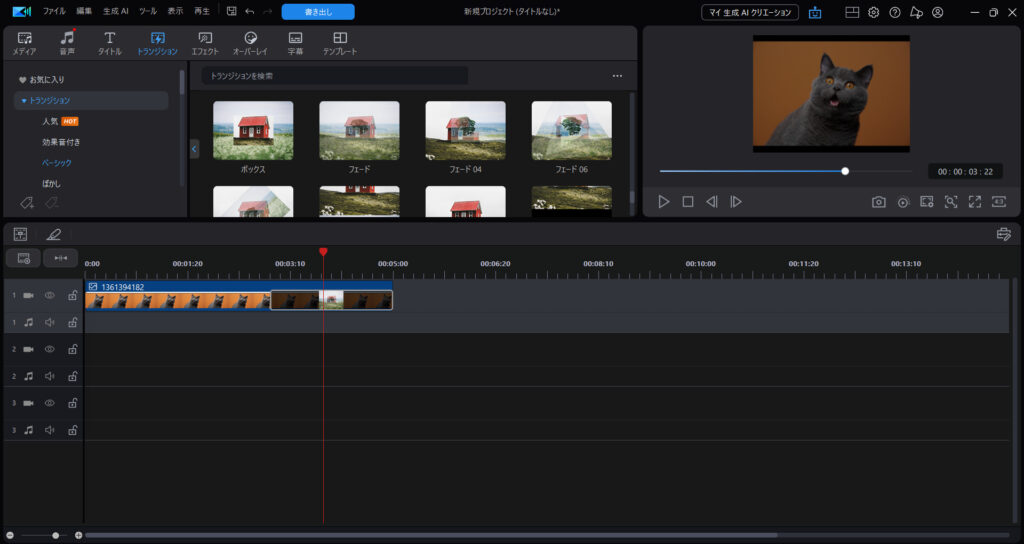1024x544 pixels.
Task: Collapse the sidebar with left arrow handle
Action: pyautogui.click(x=194, y=148)
